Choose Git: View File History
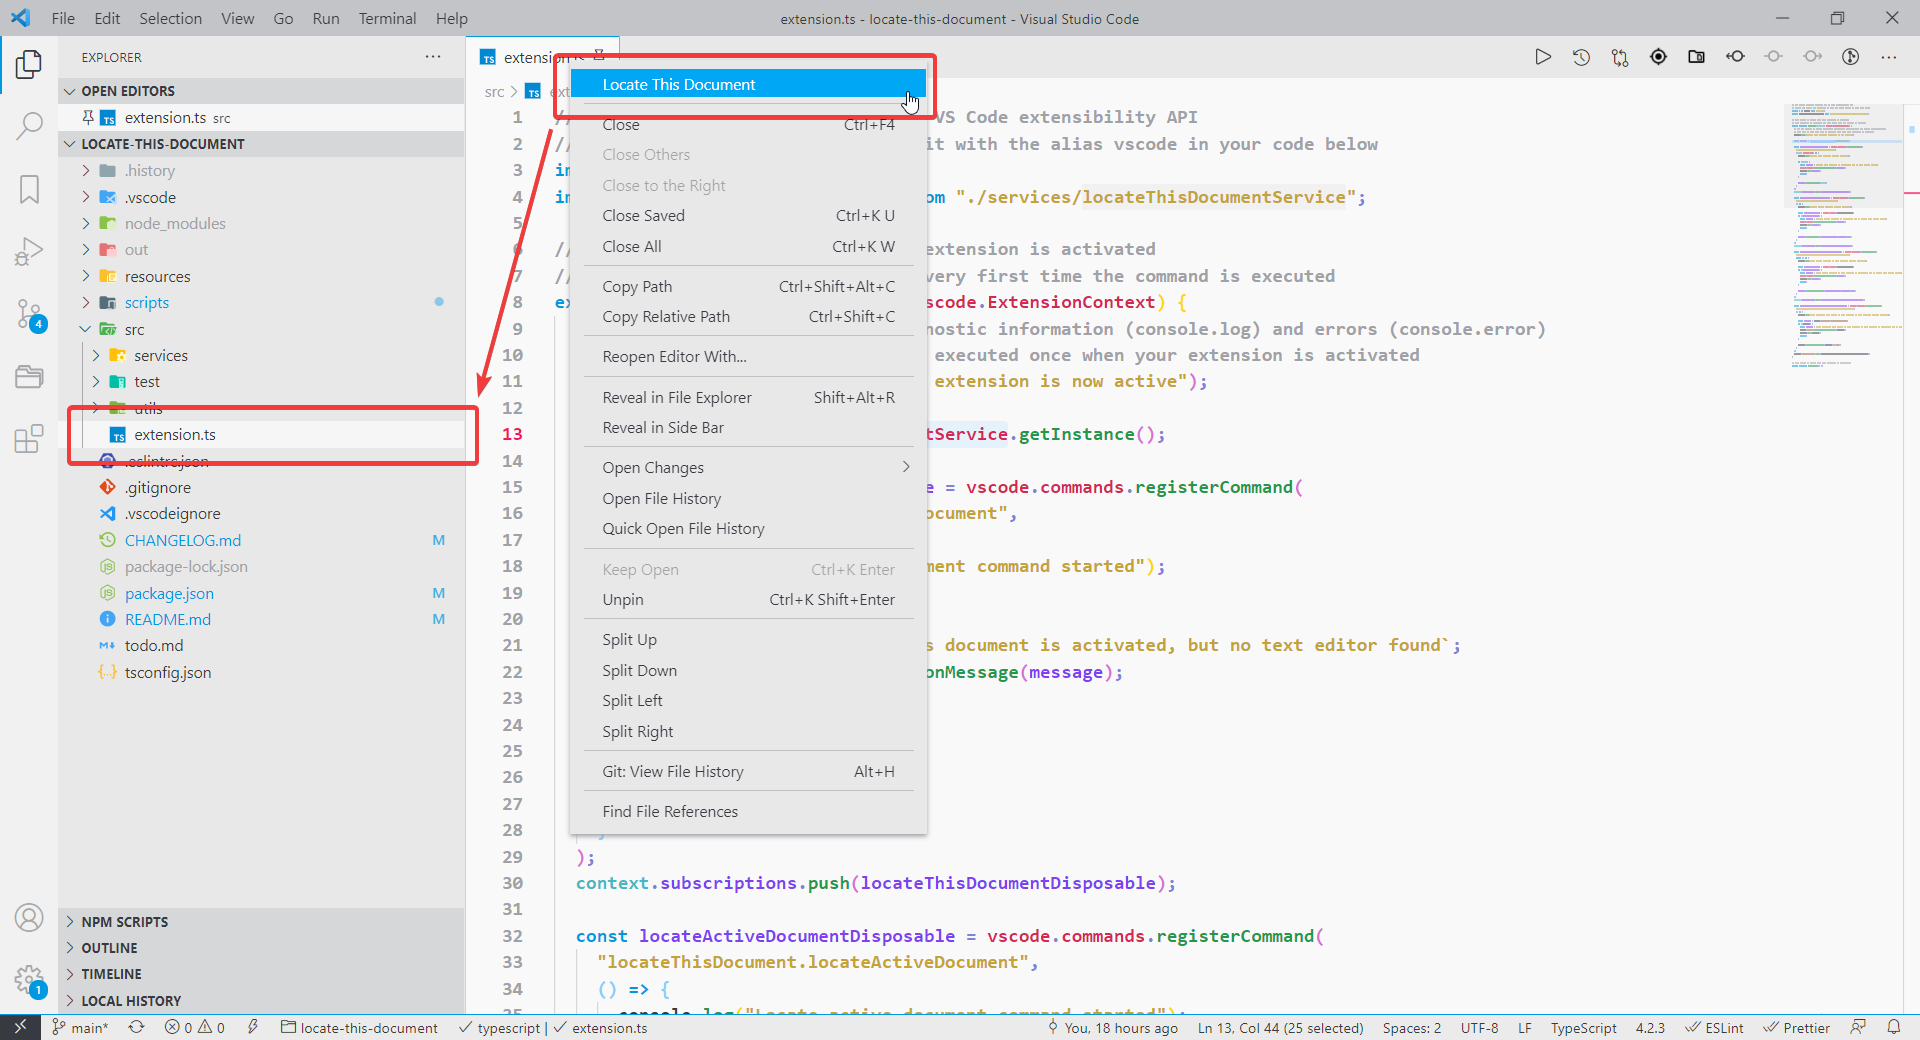The height and width of the screenshot is (1040, 1920). pos(748,771)
